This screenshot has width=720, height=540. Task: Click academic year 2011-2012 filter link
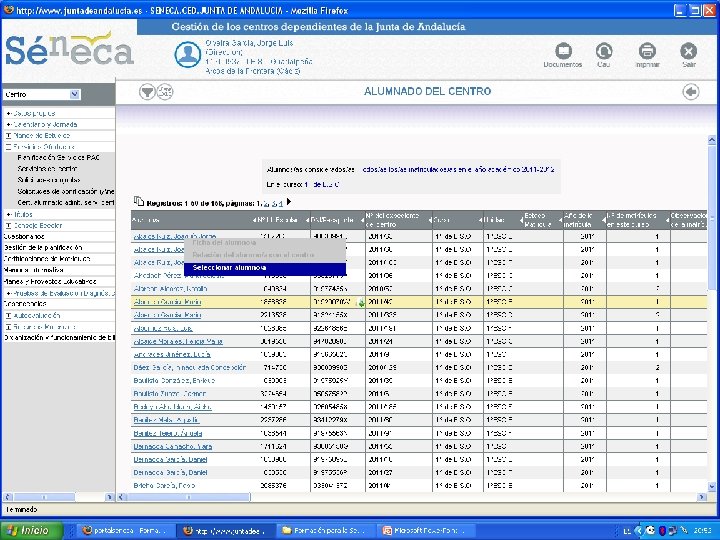(x=458, y=170)
